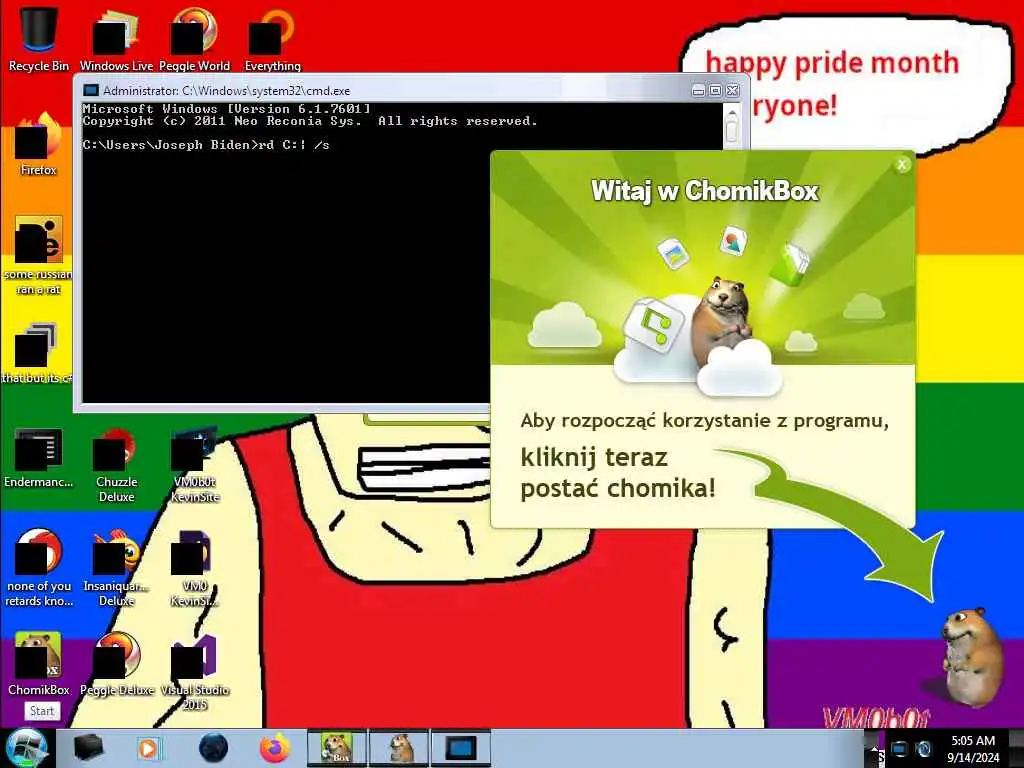
Task: Launch Peggle Deluxe from the desktop
Action: [x=117, y=663]
